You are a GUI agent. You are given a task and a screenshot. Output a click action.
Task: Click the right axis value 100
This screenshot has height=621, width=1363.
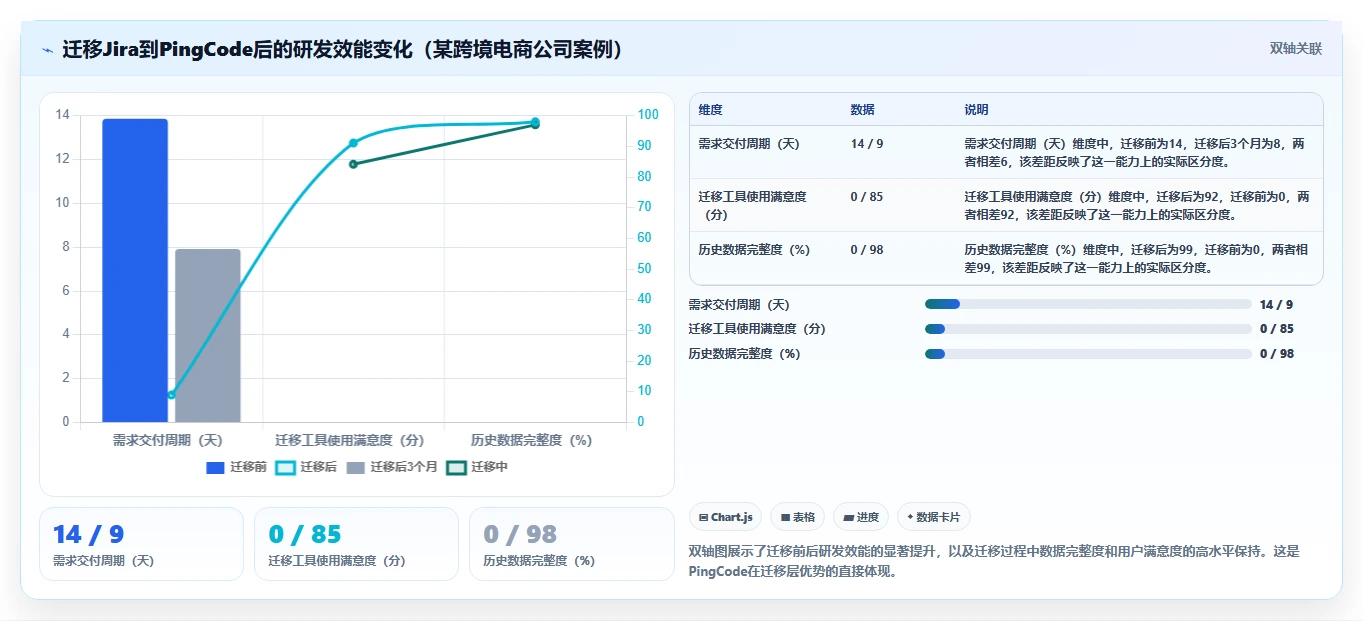coord(648,115)
